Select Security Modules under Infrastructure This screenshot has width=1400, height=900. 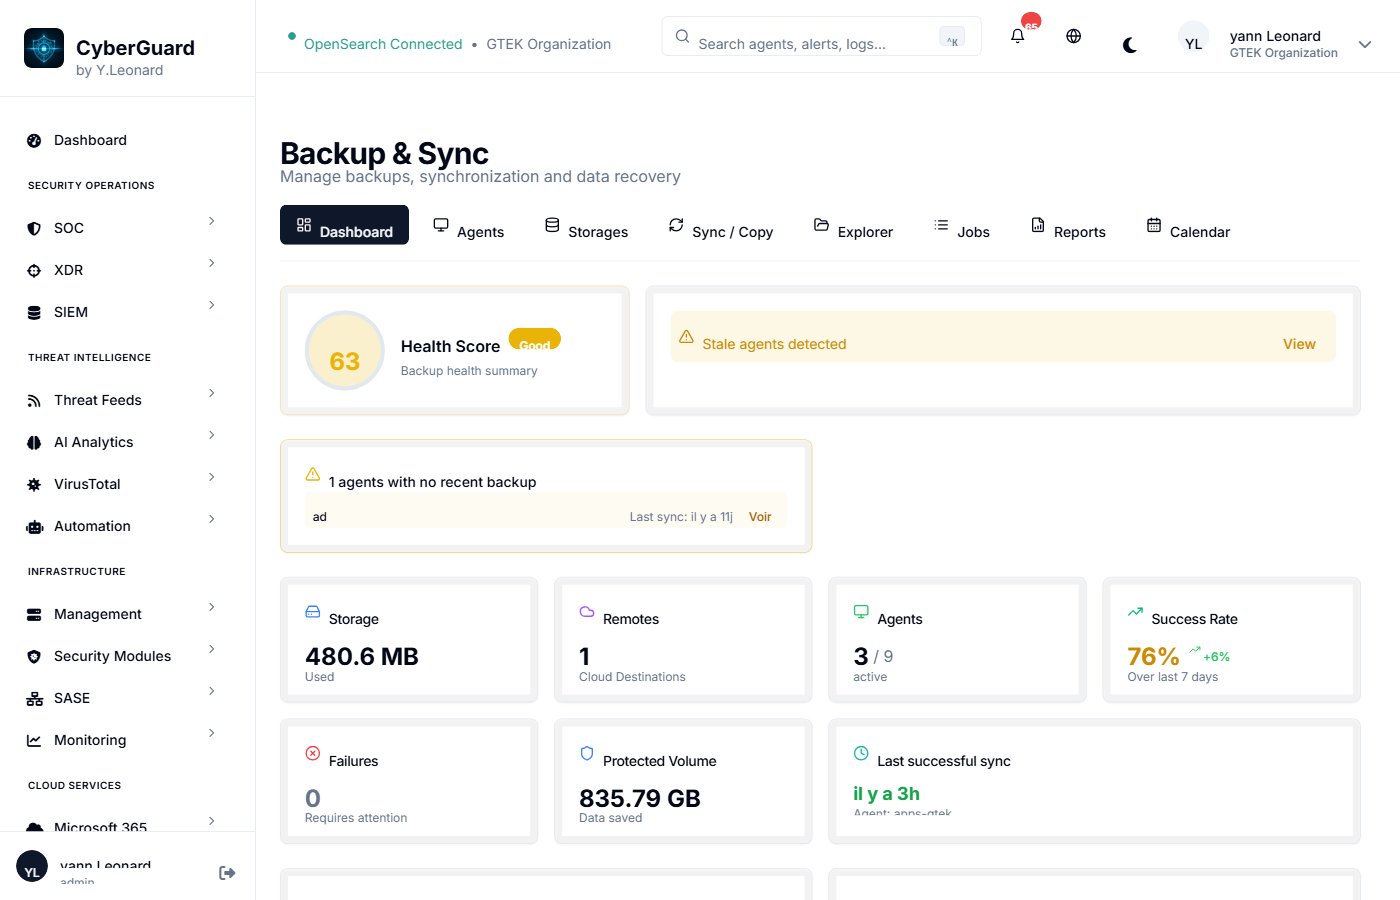(x=111, y=656)
